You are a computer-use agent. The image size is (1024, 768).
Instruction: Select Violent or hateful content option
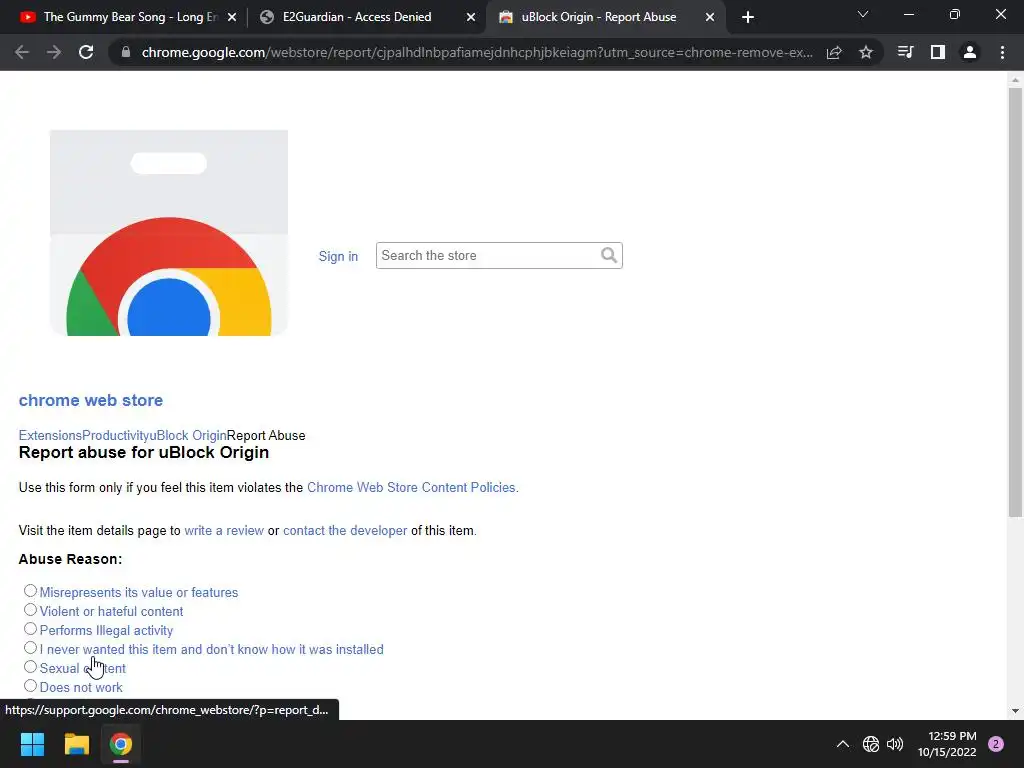coord(30,610)
